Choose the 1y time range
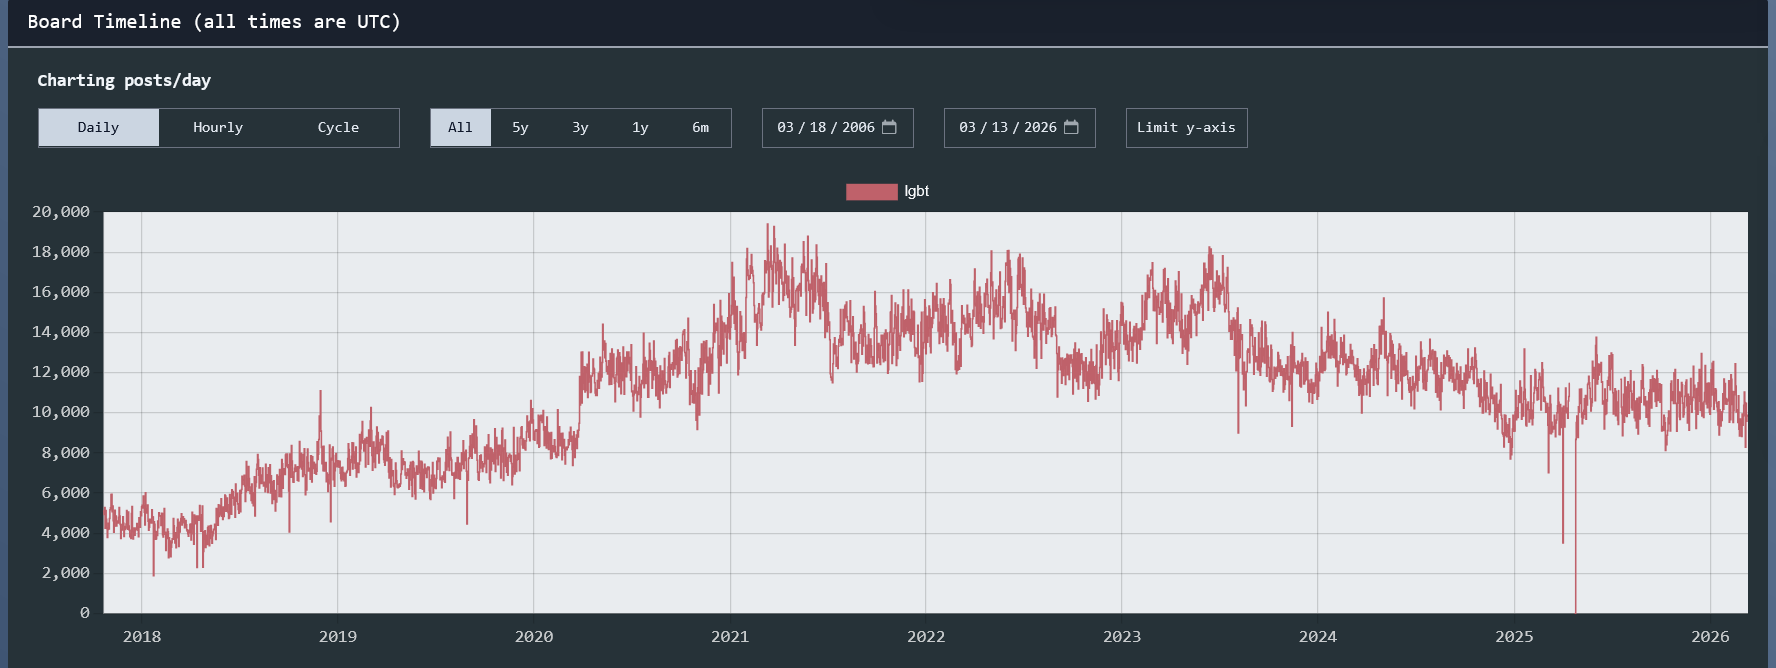 pos(640,128)
